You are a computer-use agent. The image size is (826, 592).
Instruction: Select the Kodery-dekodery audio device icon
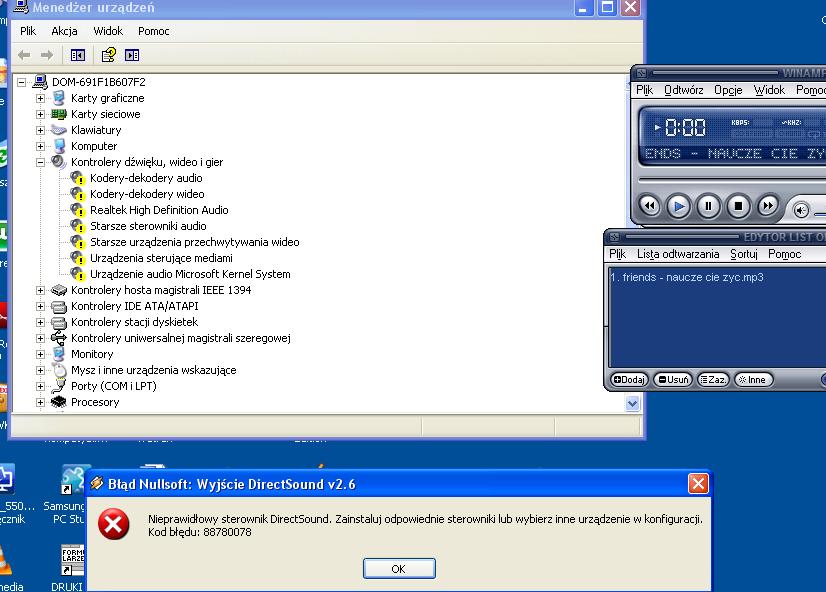click(78, 179)
